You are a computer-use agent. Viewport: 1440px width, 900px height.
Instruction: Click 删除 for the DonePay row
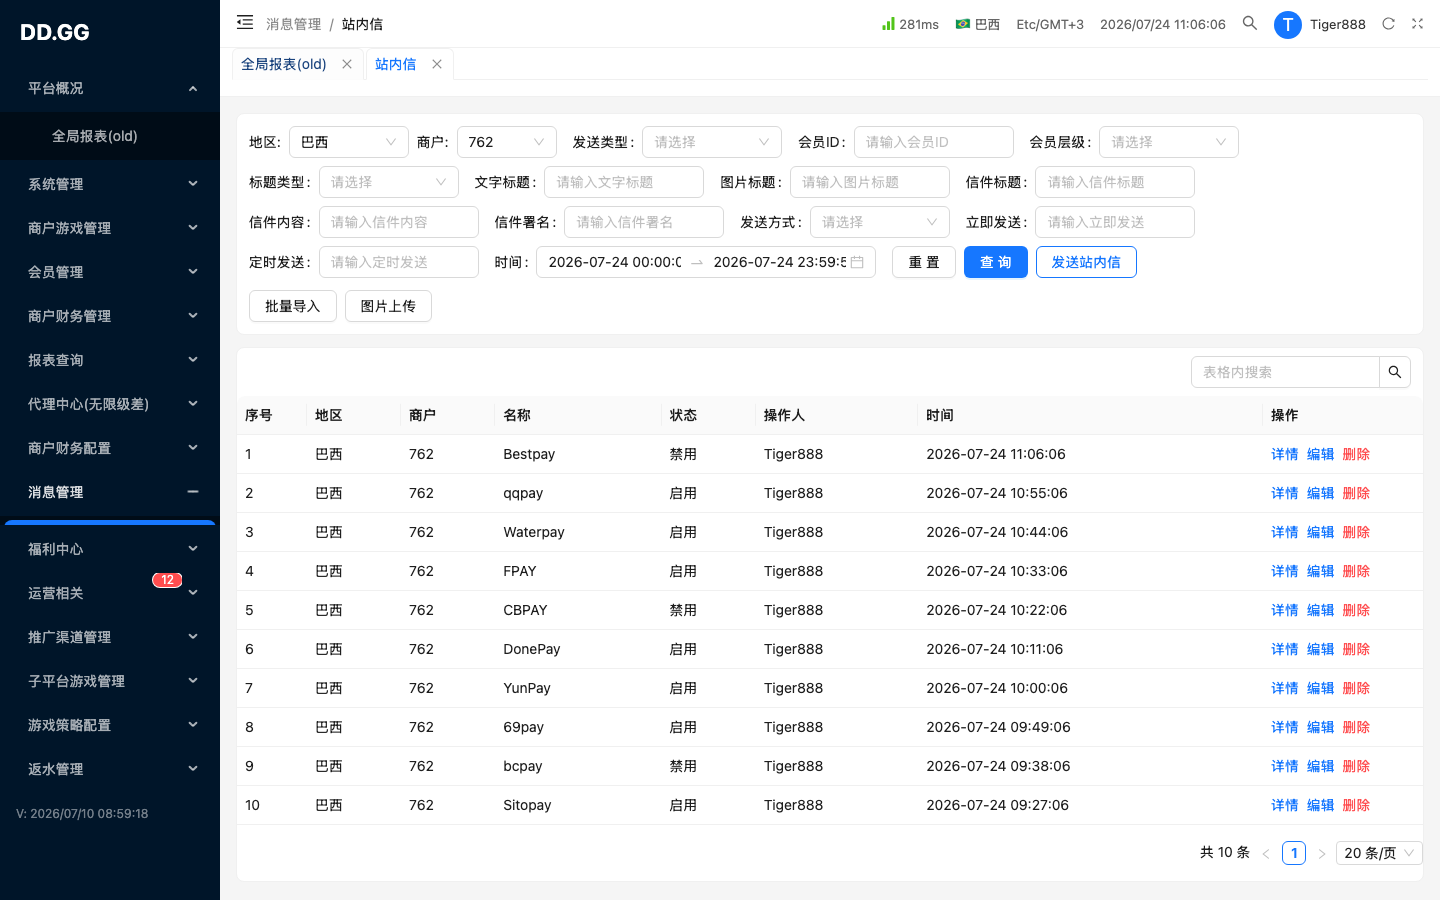[1357, 649]
